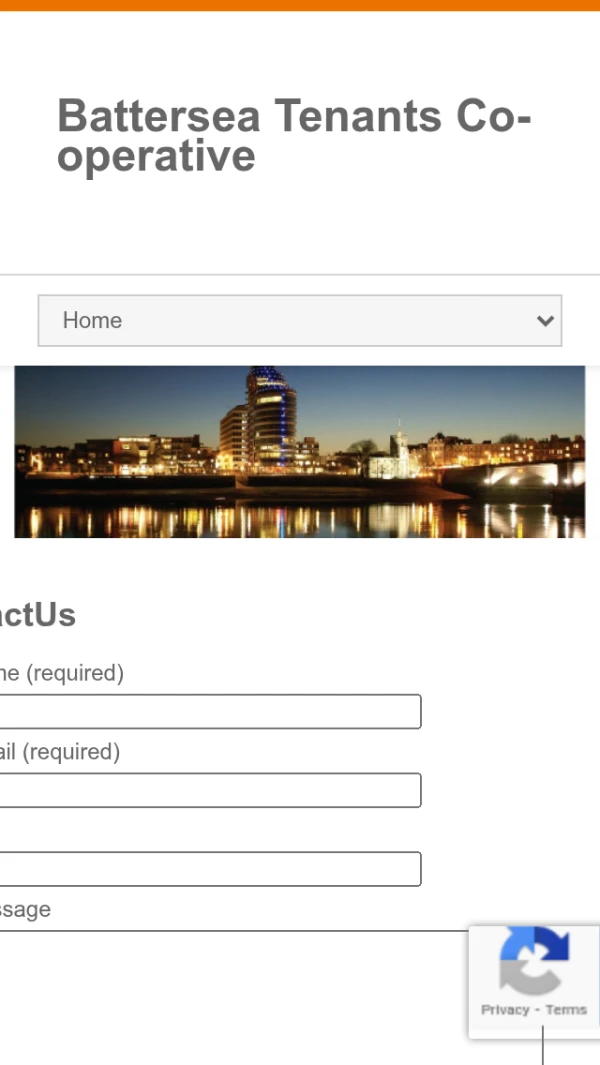The height and width of the screenshot is (1065, 600).
Task: Click the word "operative" in the site title
Action: 156,157
